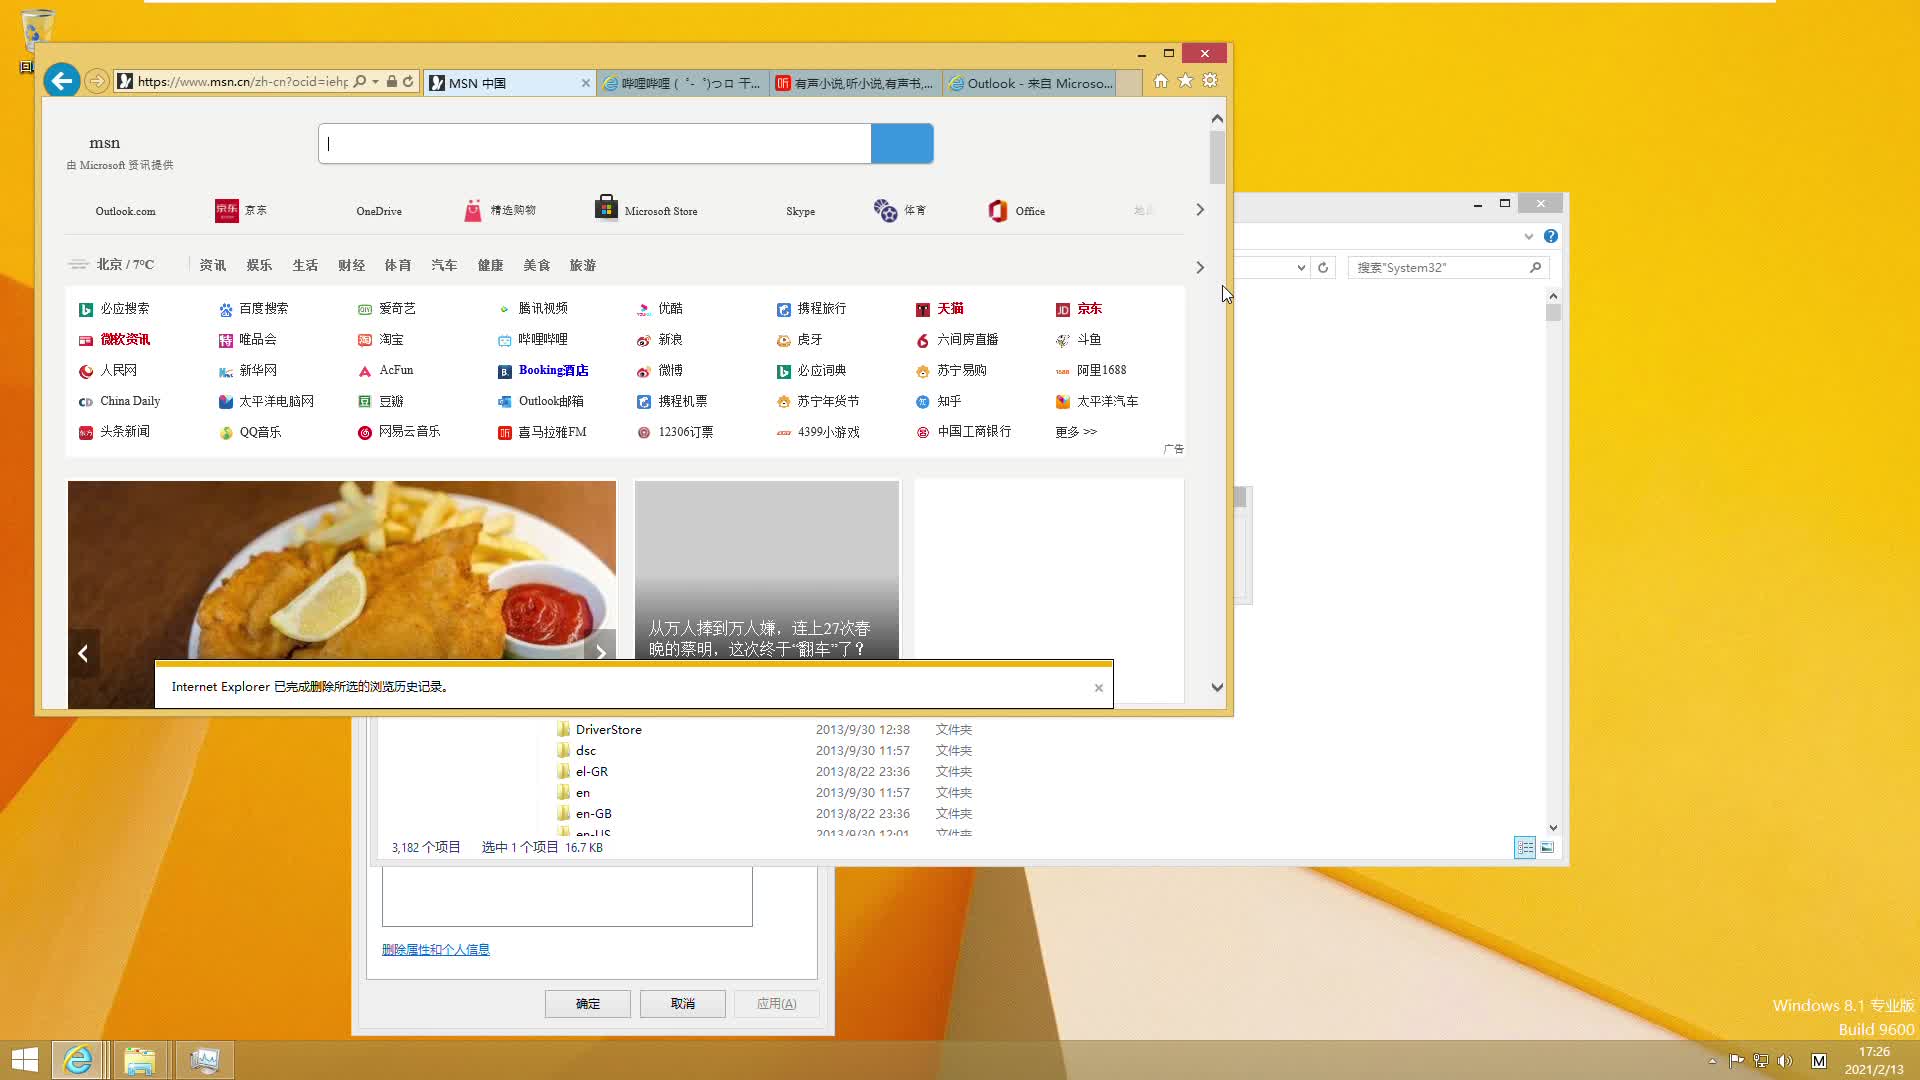
Task: Open the 必应搜索 link
Action: point(114,309)
